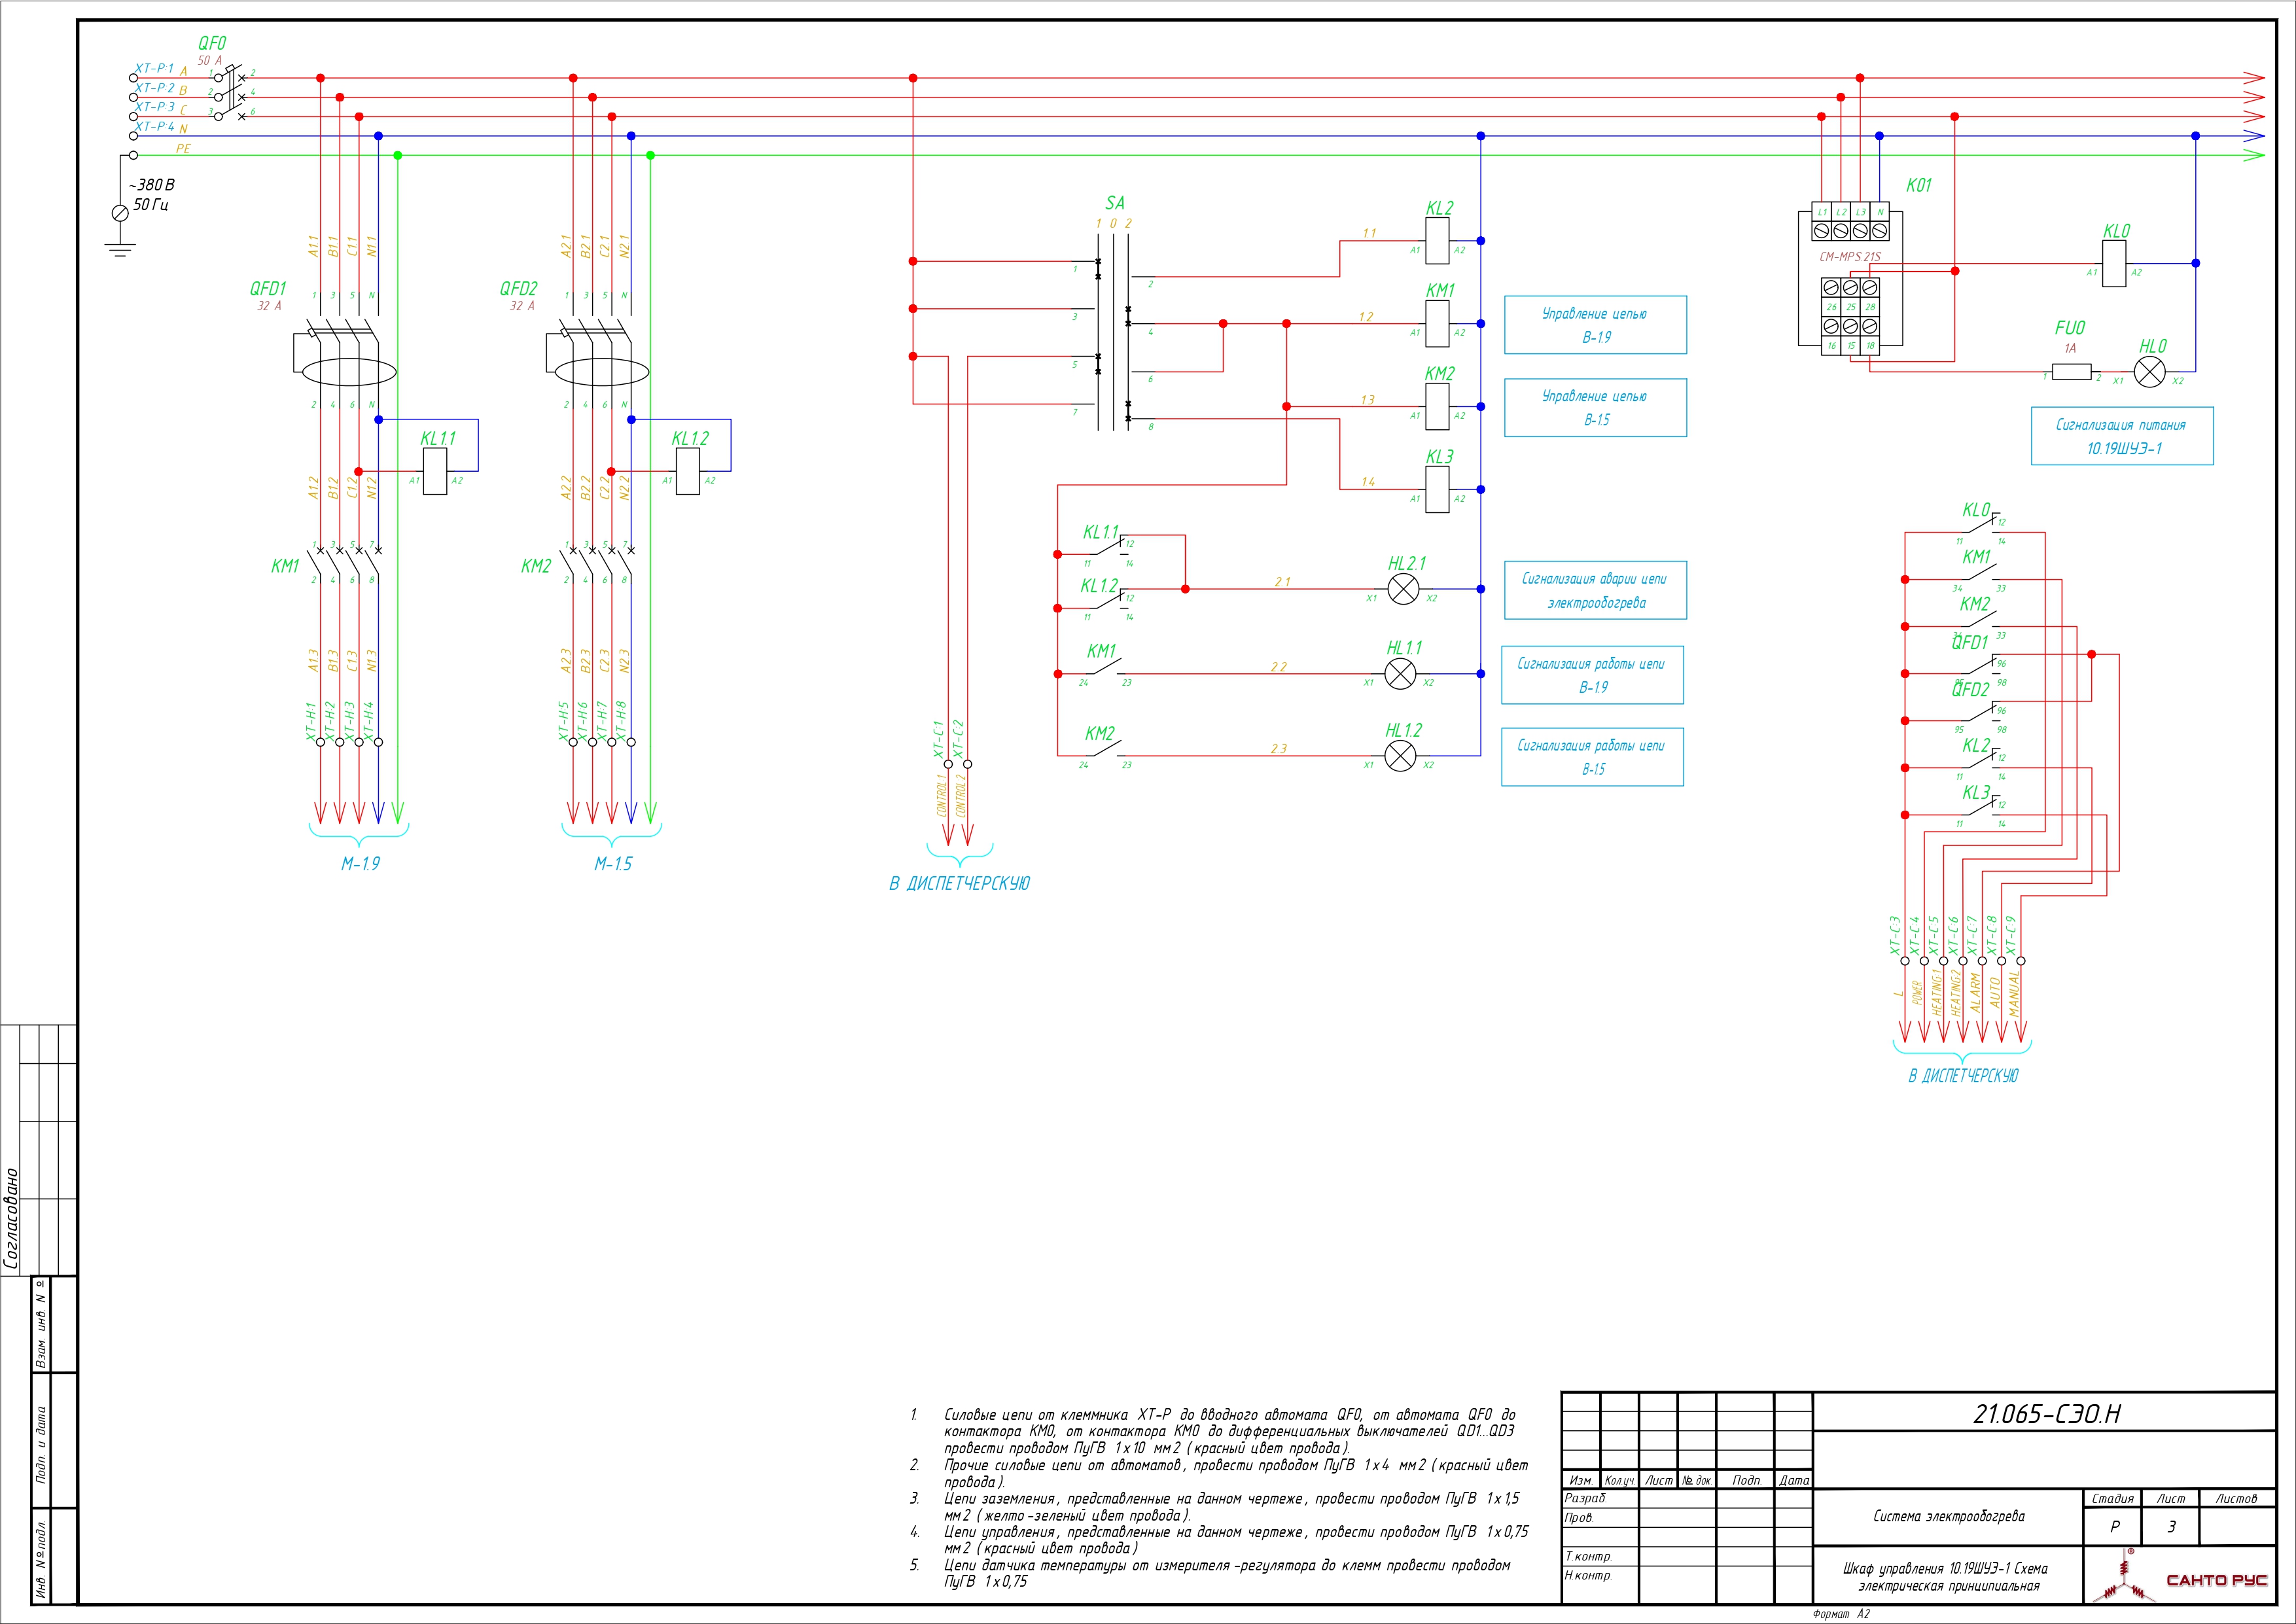Select the KL0 relay coil symbol
The width and height of the screenshot is (2296, 1624).
pos(2114,264)
